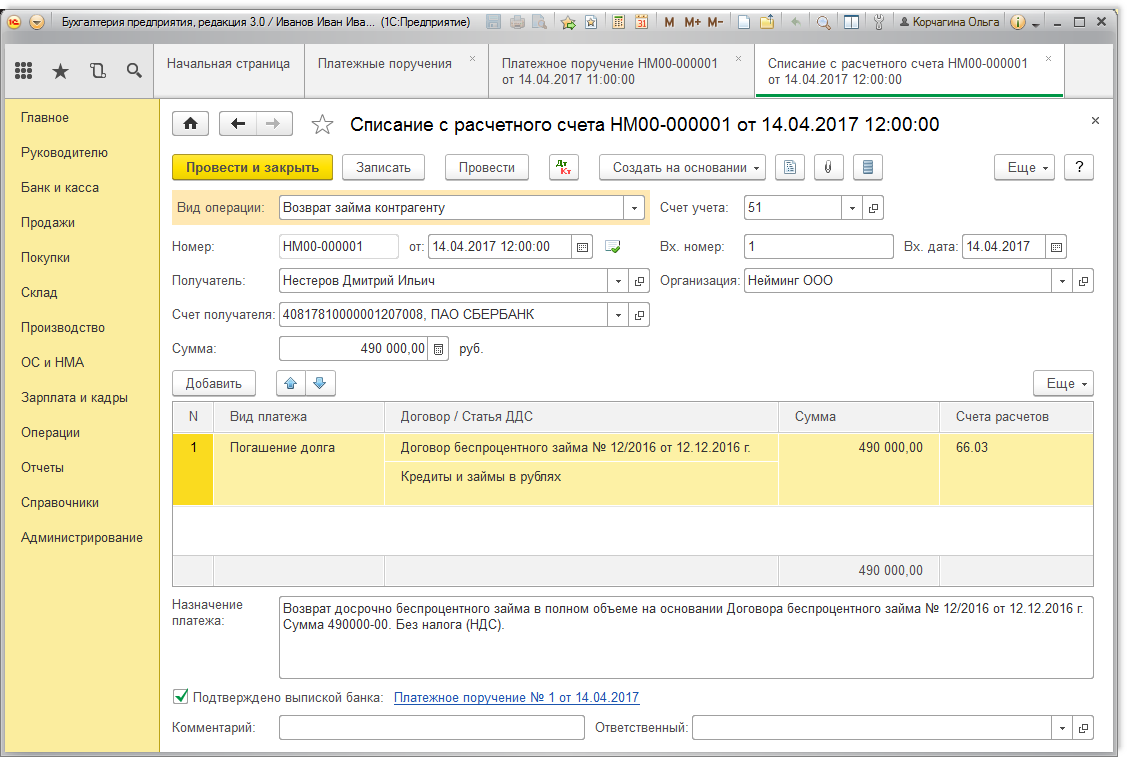Open the Администрирование section
Viewport: 1127px width, 757px height.
[82, 538]
